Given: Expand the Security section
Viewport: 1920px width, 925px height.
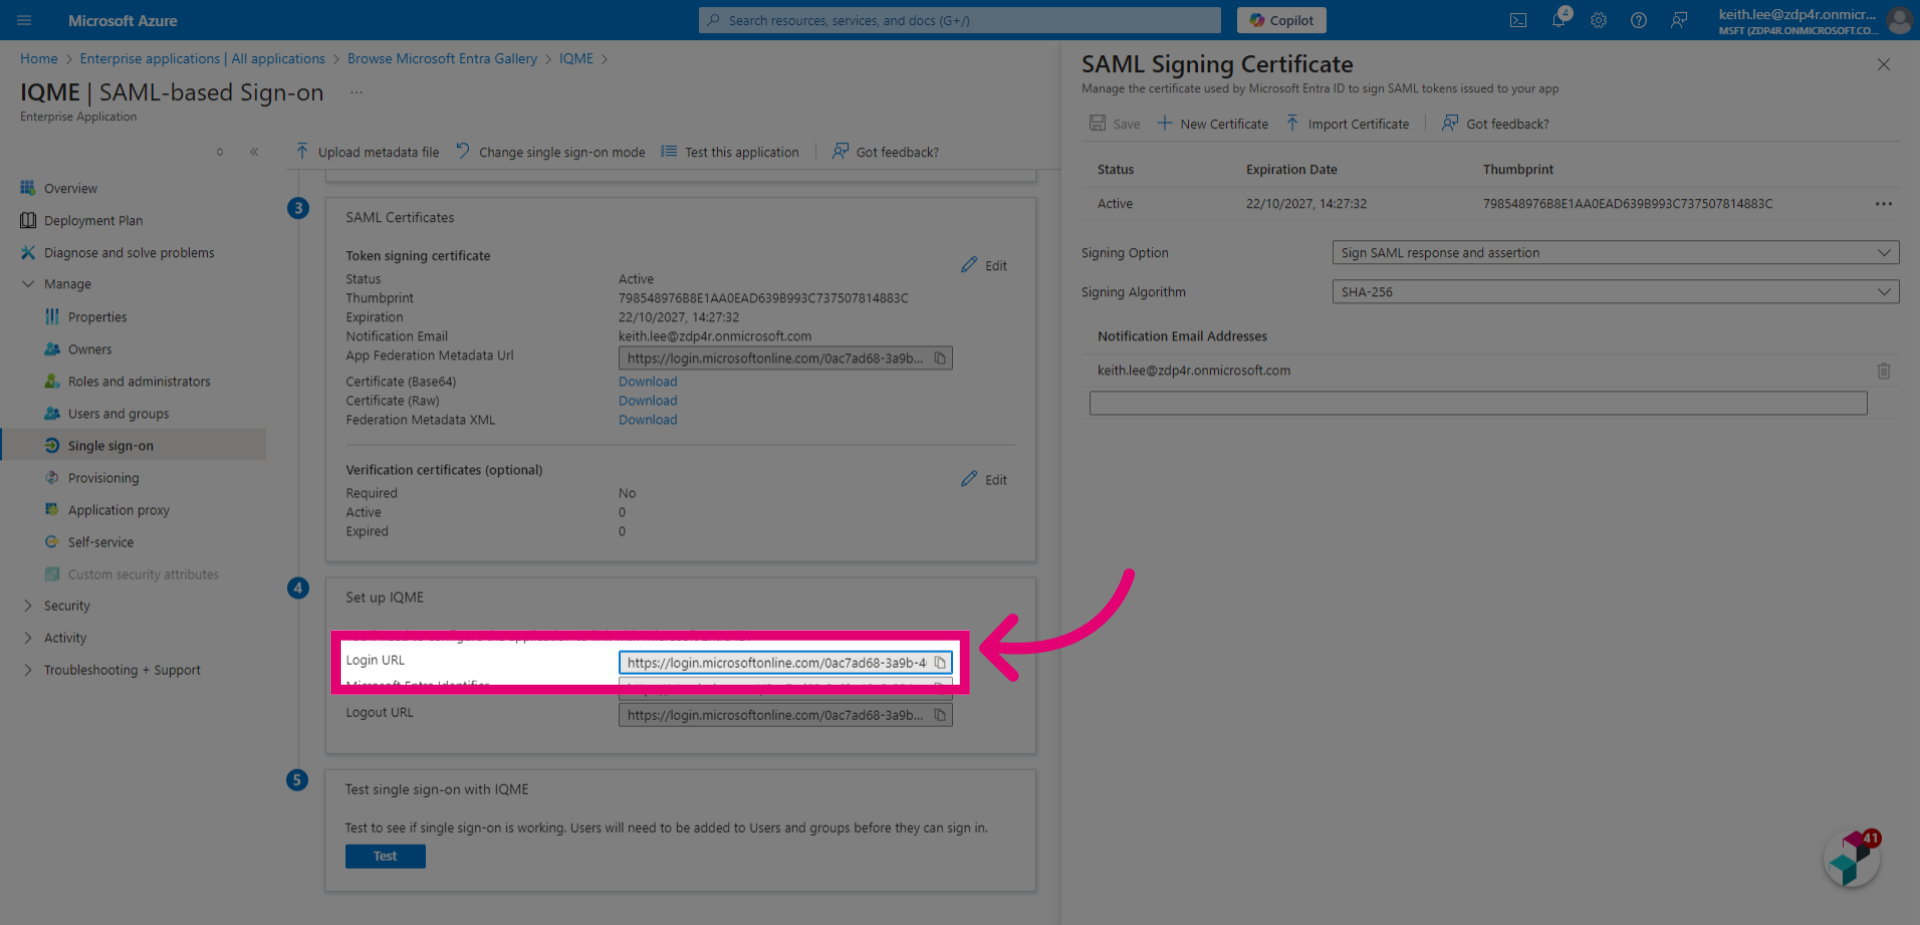Looking at the screenshot, I should click(28, 605).
